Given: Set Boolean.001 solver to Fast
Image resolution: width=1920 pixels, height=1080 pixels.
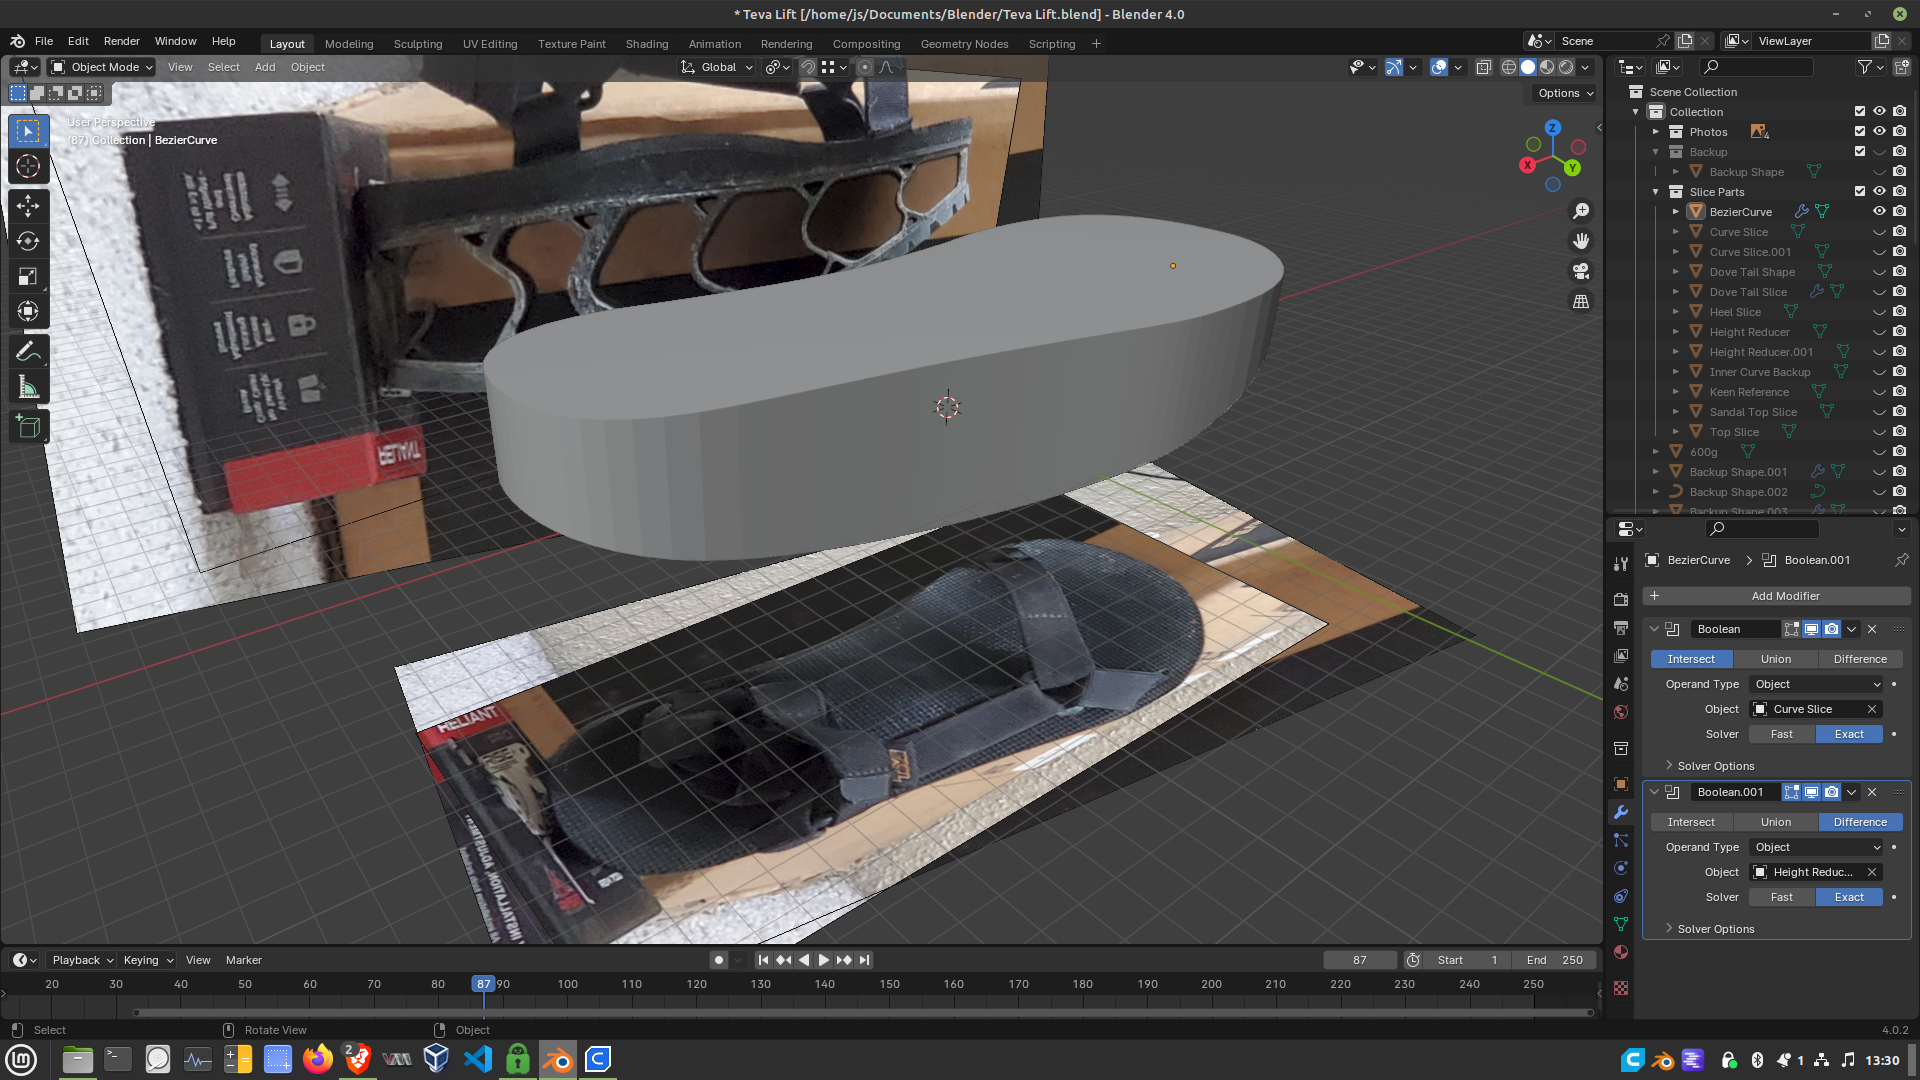Looking at the screenshot, I should pyautogui.click(x=1781, y=897).
